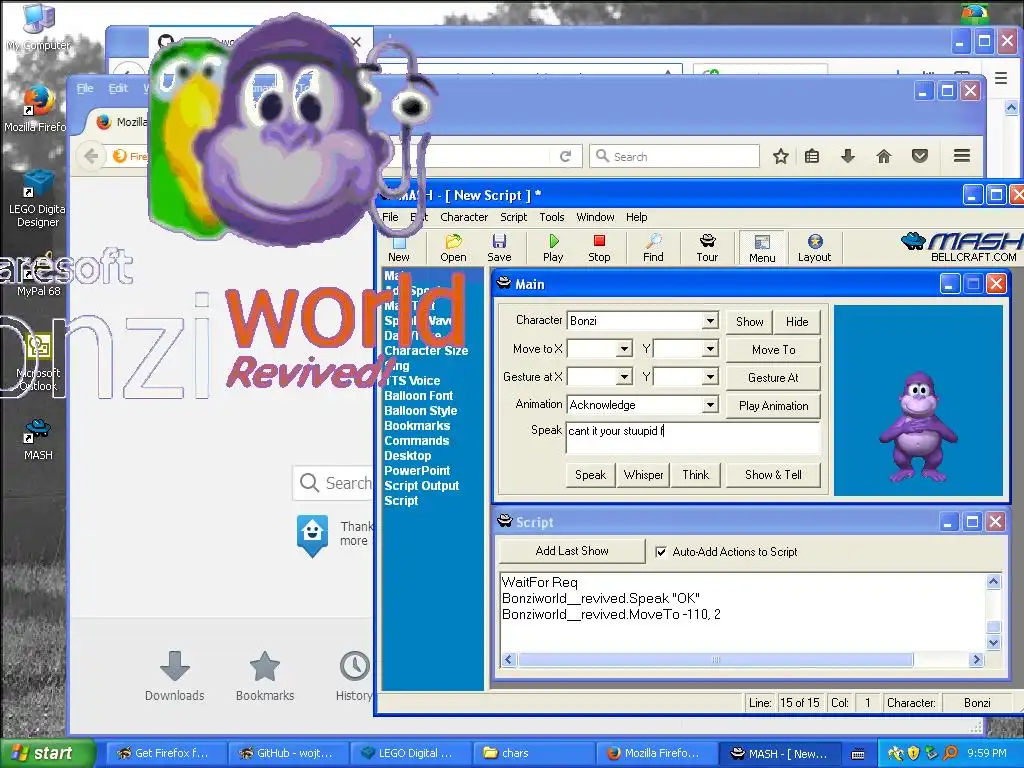1024x768 pixels.
Task: Open the Window menu in MASH
Action: (595, 217)
